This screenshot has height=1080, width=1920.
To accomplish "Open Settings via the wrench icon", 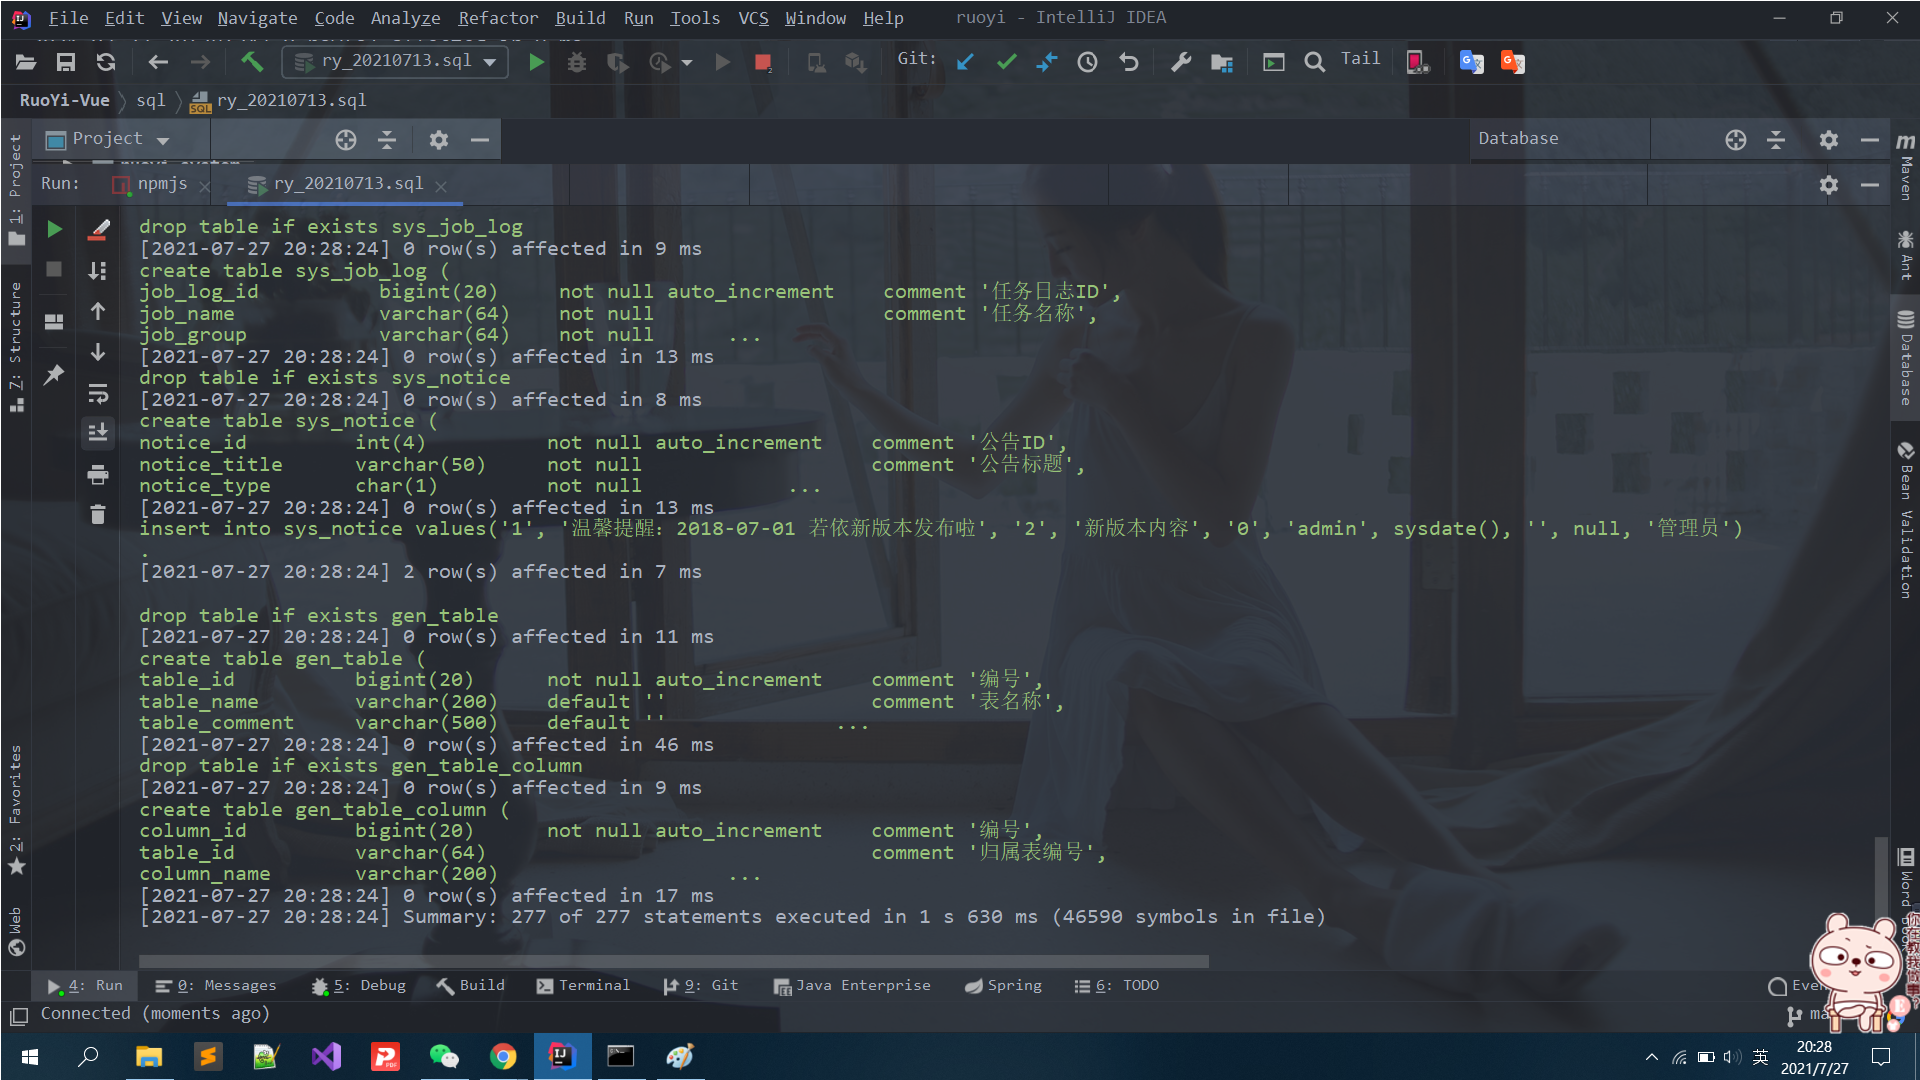I will [1181, 62].
